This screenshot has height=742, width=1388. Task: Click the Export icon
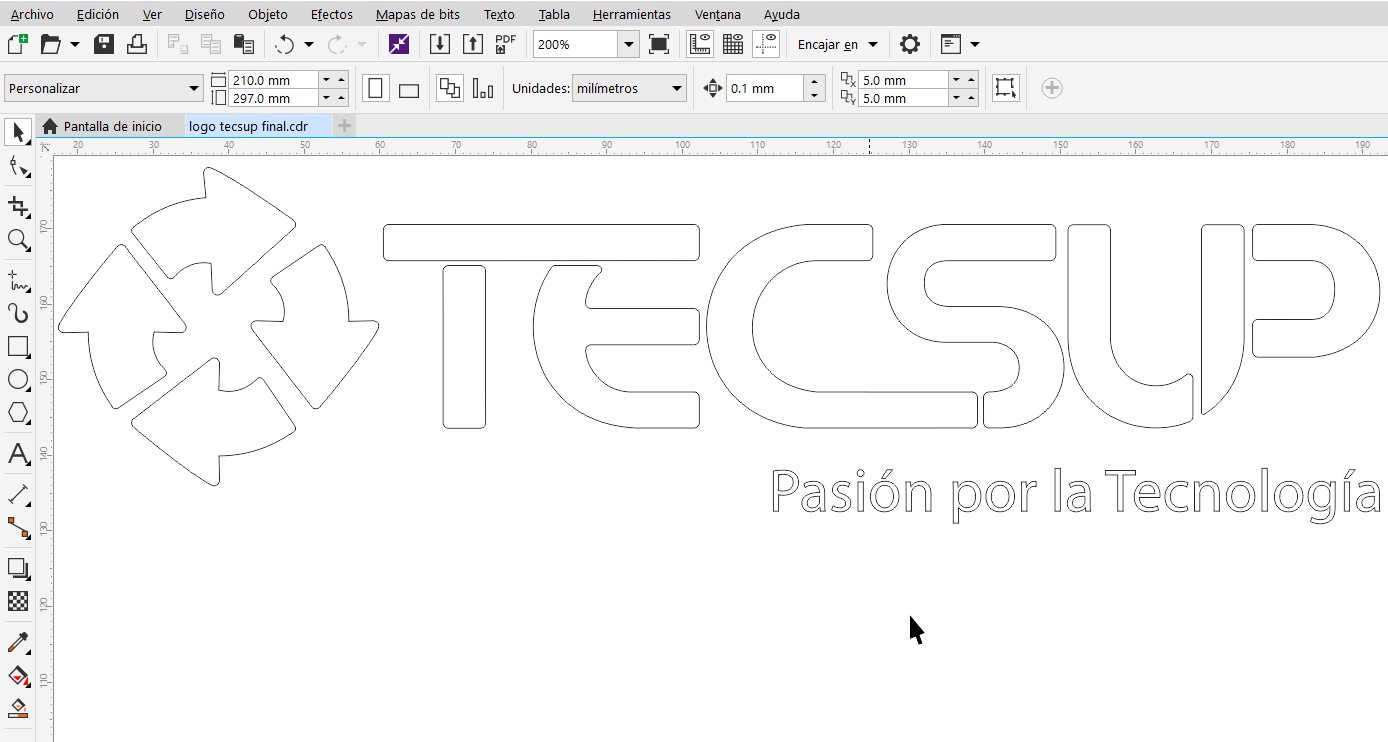click(473, 44)
